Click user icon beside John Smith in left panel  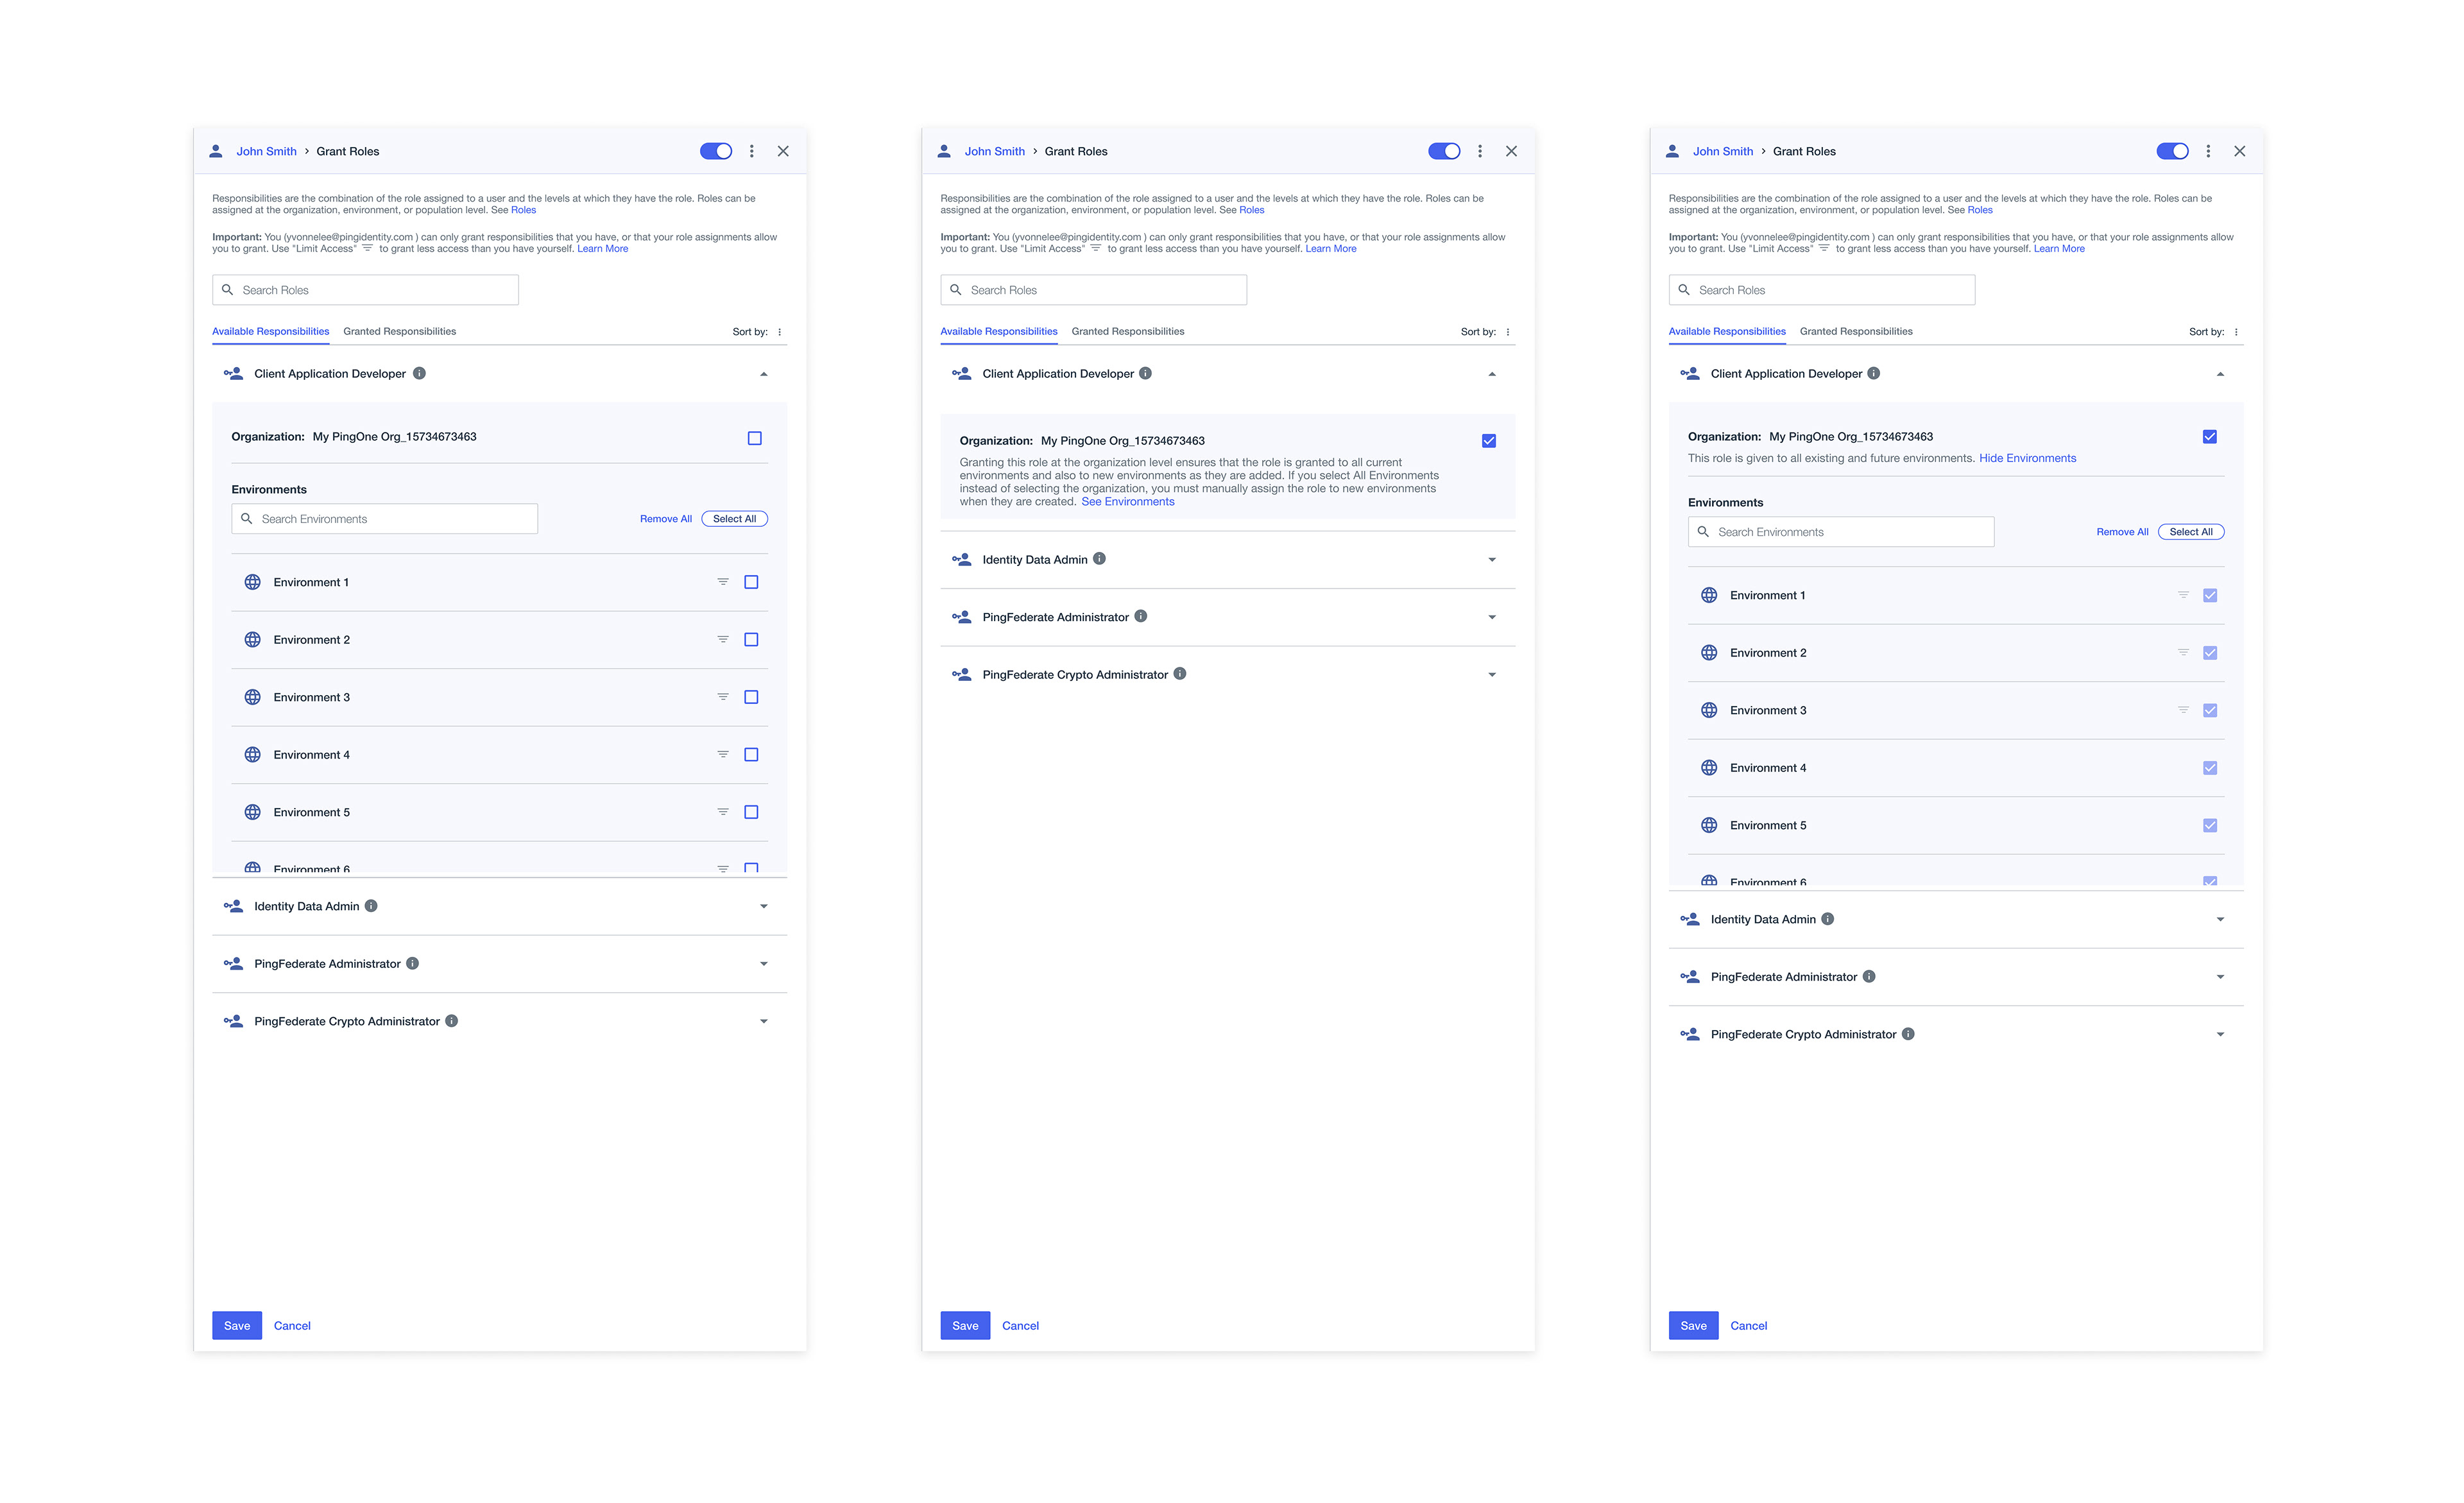click(216, 151)
